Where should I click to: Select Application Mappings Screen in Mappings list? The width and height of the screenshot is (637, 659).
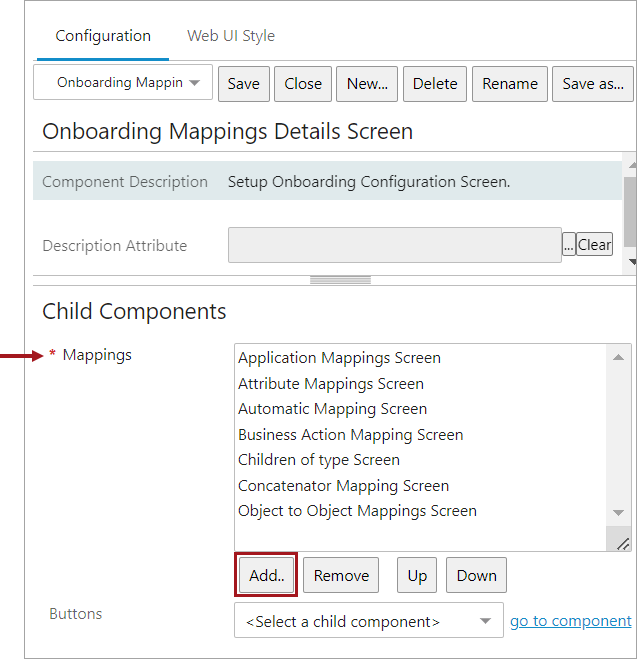[340, 358]
